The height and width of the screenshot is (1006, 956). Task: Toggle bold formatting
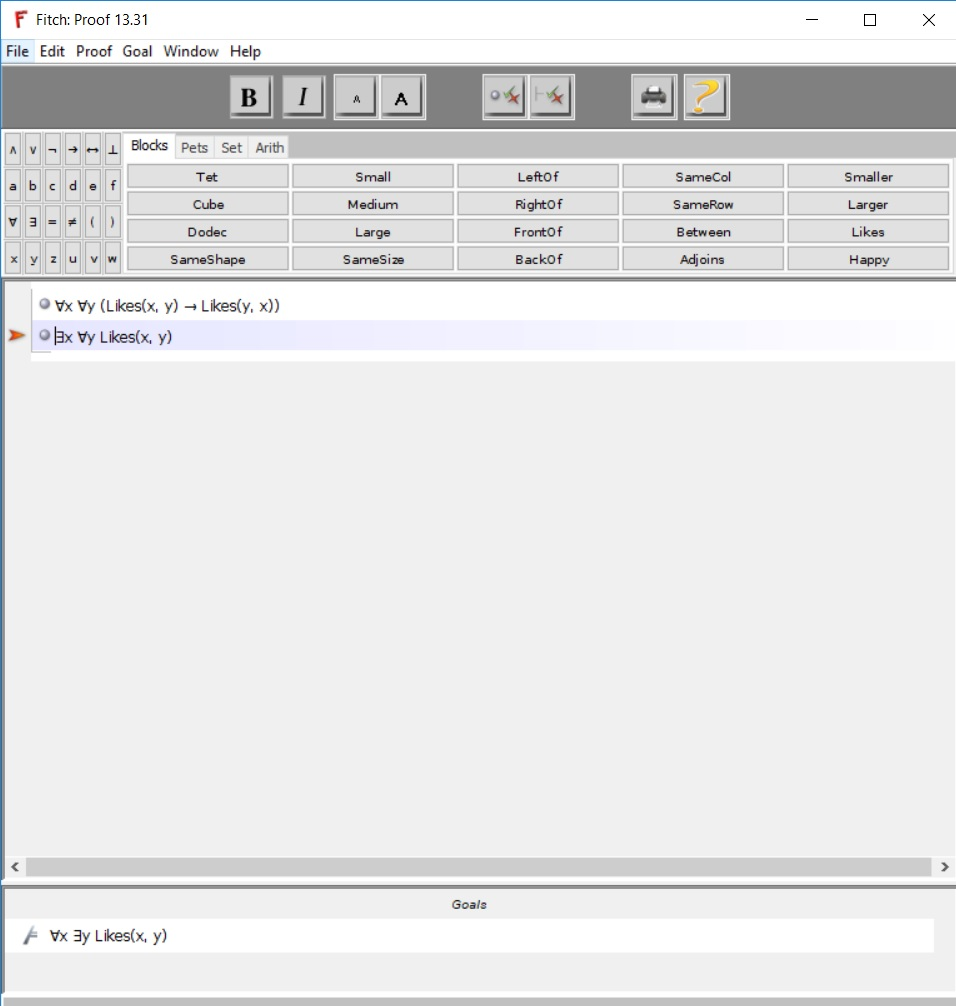(x=251, y=96)
